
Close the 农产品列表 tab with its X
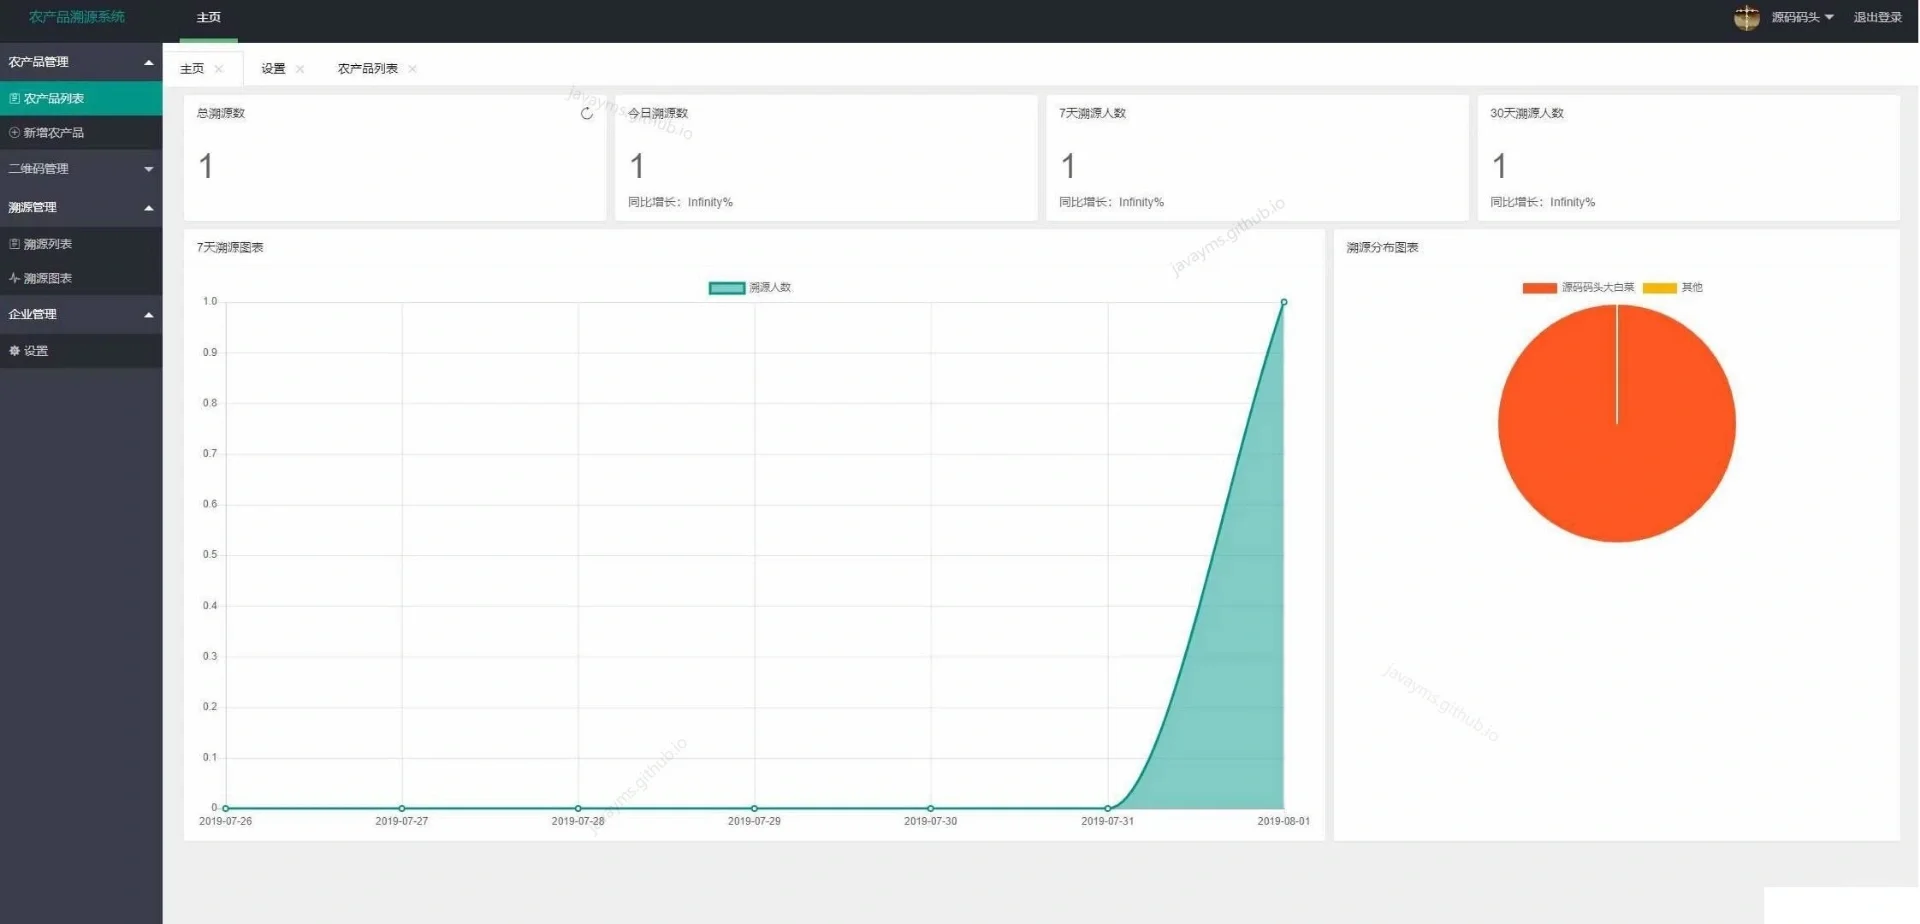[413, 69]
